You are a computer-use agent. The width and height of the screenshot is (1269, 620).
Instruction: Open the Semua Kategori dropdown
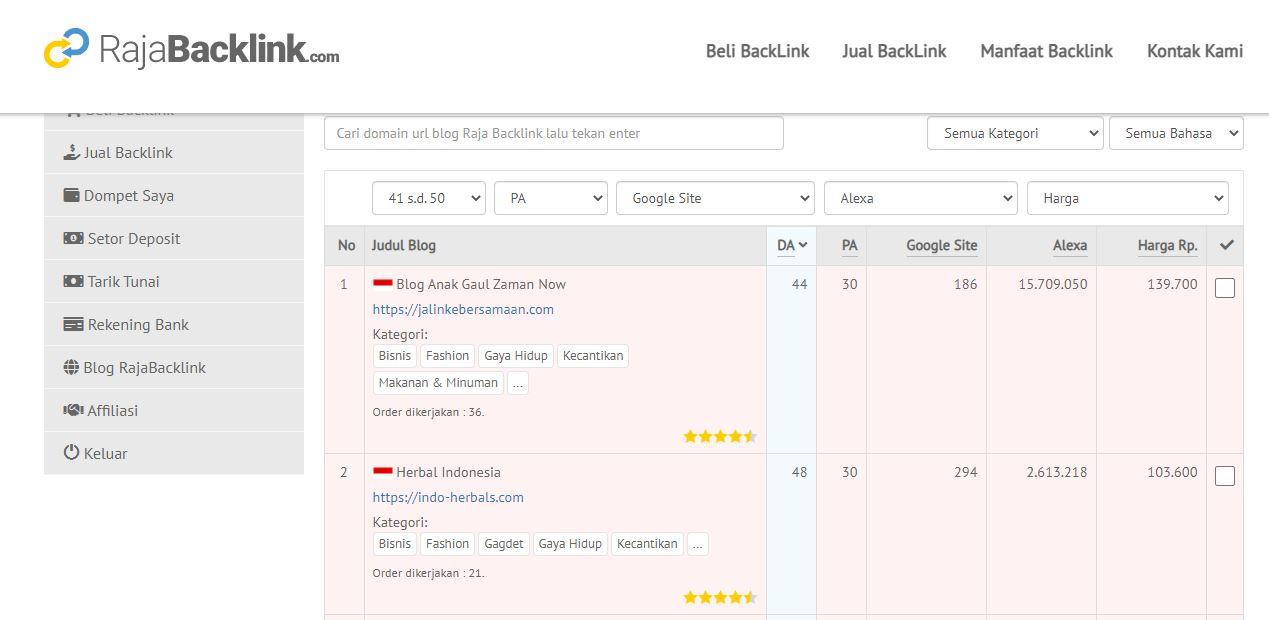pos(1014,132)
